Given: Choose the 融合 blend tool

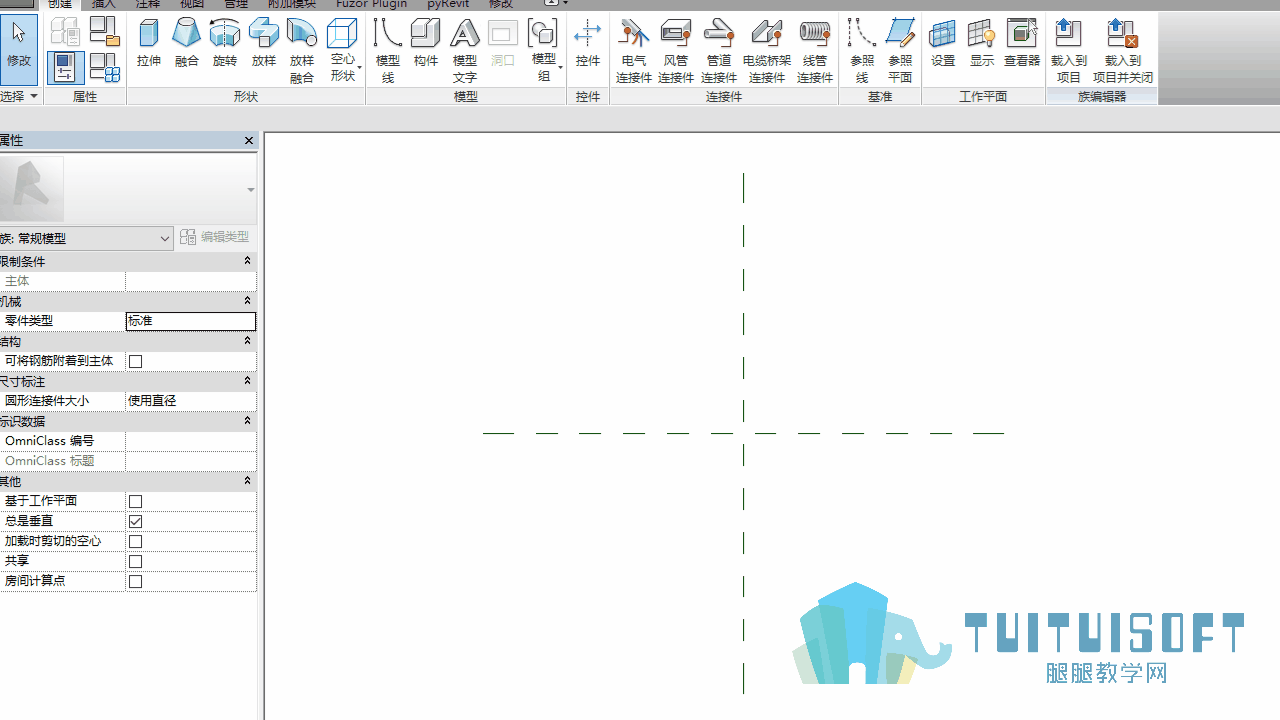Looking at the screenshot, I should [186, 44].
